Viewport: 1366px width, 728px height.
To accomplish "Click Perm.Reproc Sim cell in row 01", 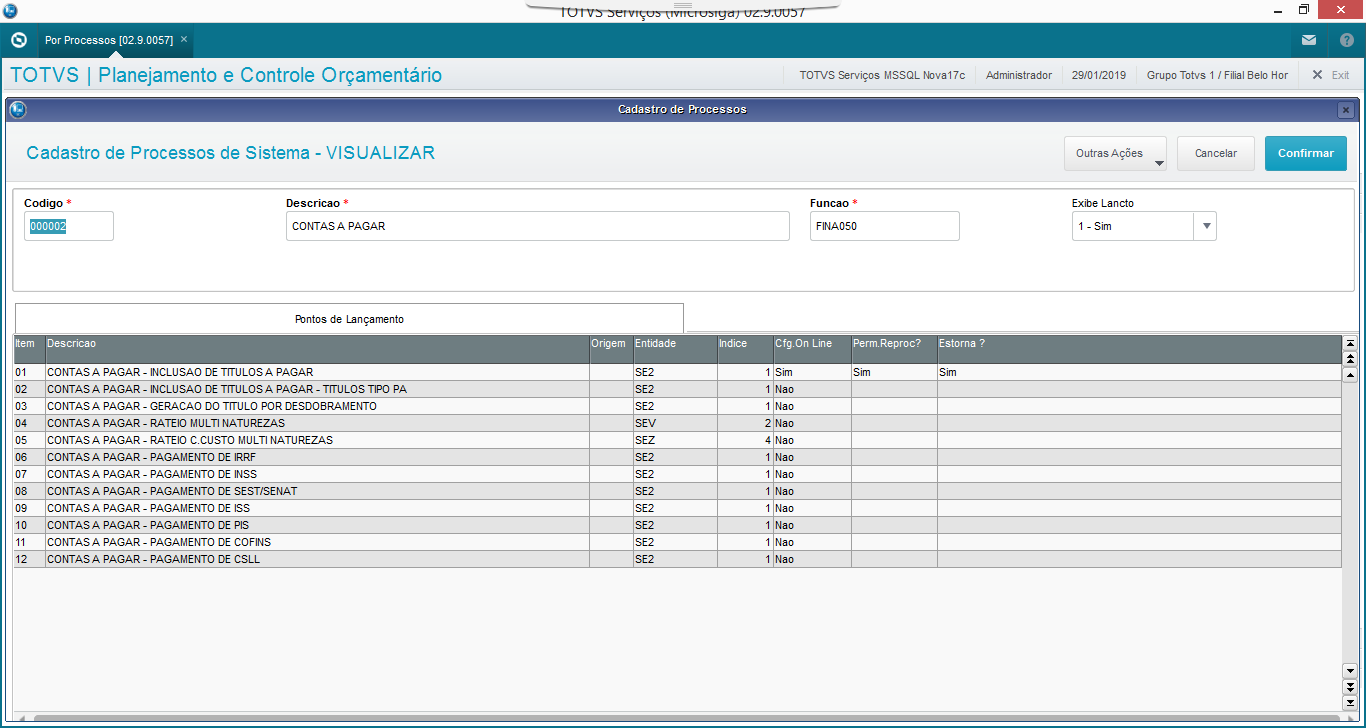I will tap(894, 372).
